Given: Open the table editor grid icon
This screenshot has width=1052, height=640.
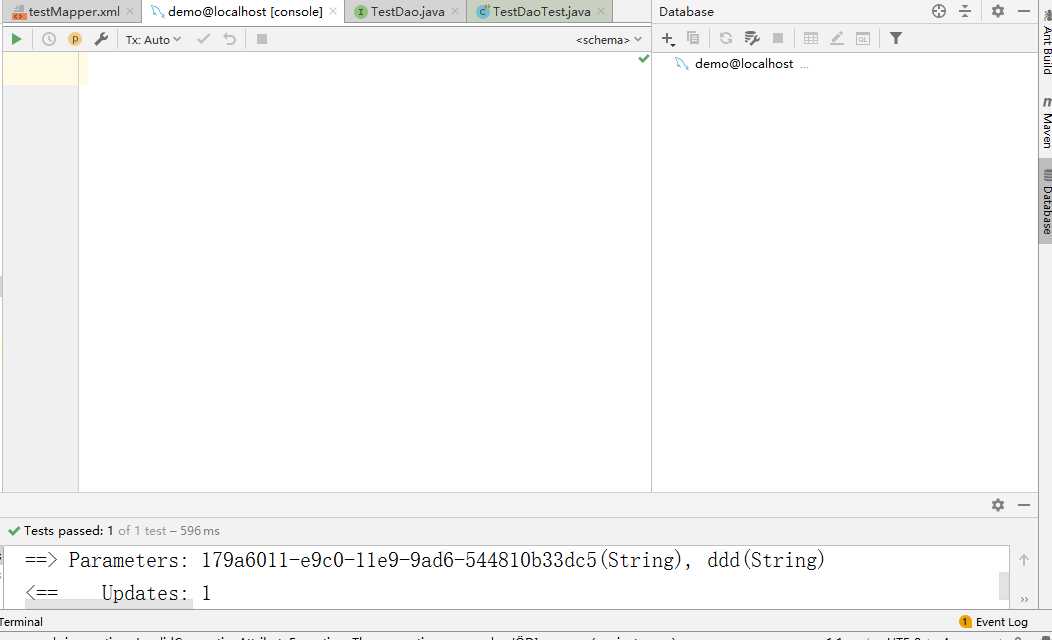Looking at the screenshot, I should tap(810, 38).
